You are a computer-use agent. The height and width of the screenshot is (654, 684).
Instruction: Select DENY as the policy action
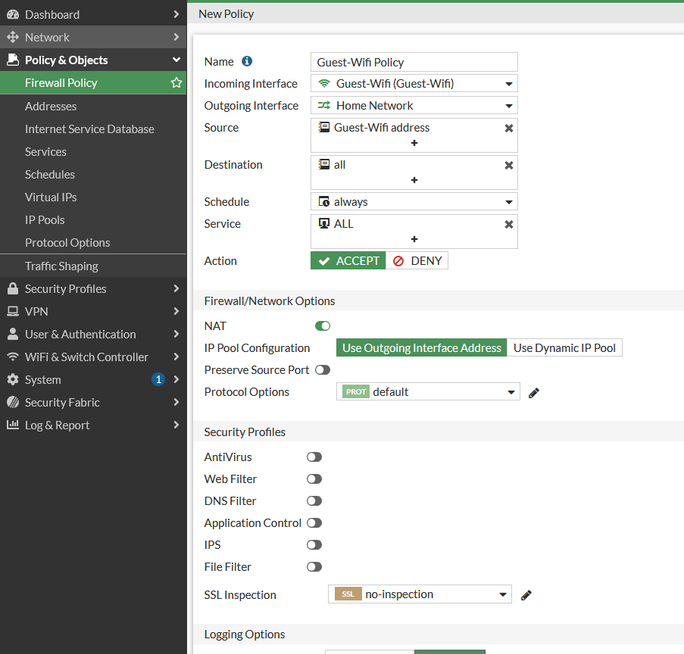(x=417, y=261)
